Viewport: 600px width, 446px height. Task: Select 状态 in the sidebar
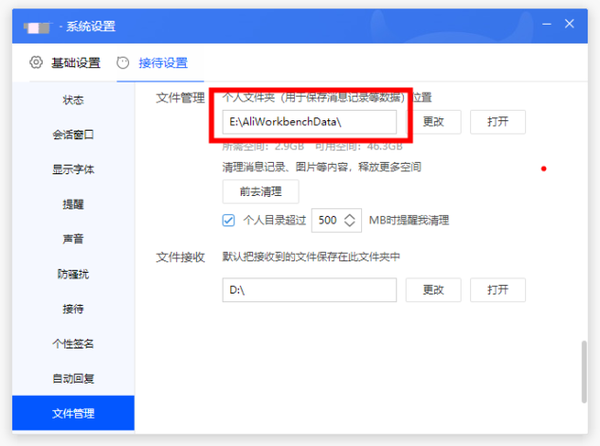pos(73,100)
